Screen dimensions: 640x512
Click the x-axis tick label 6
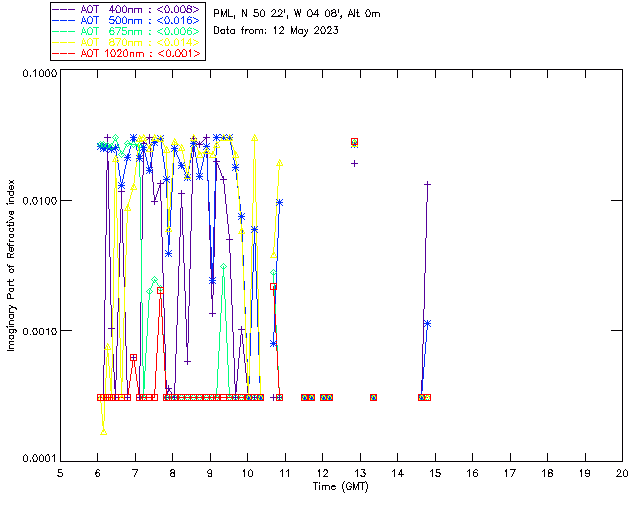(98, 473)
